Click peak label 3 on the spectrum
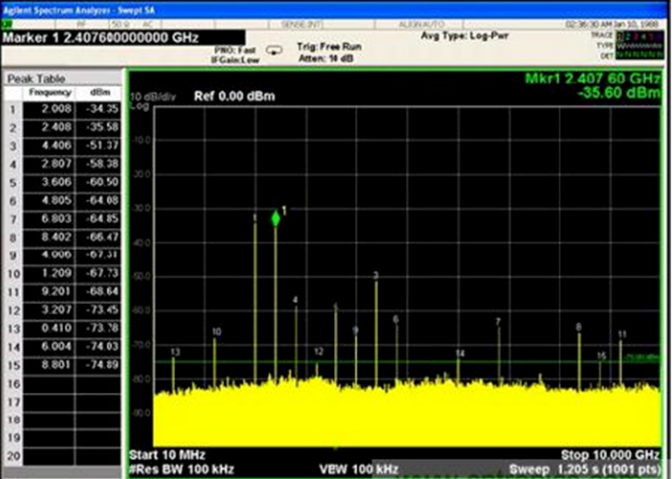The width and height of the screenshot is (672, 479). [376, 275]
